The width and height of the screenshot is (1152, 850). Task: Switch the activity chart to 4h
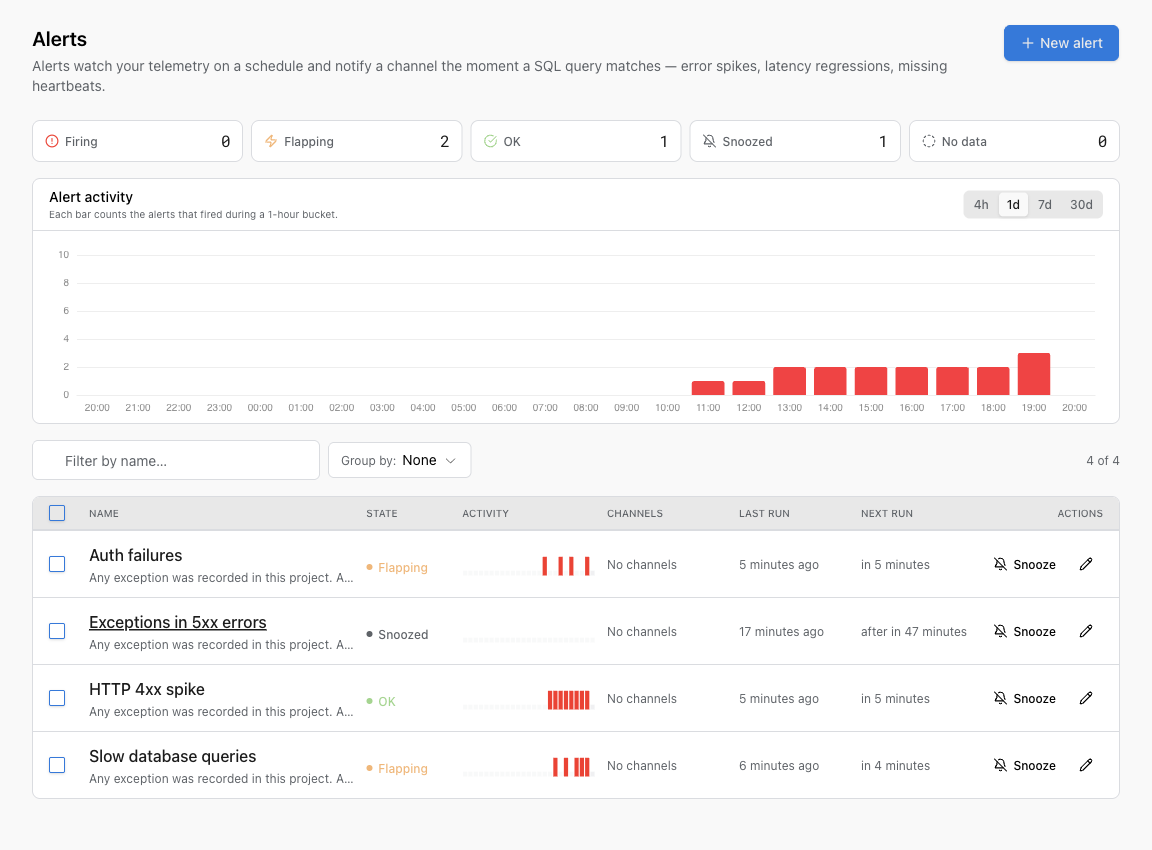(981, 205)
